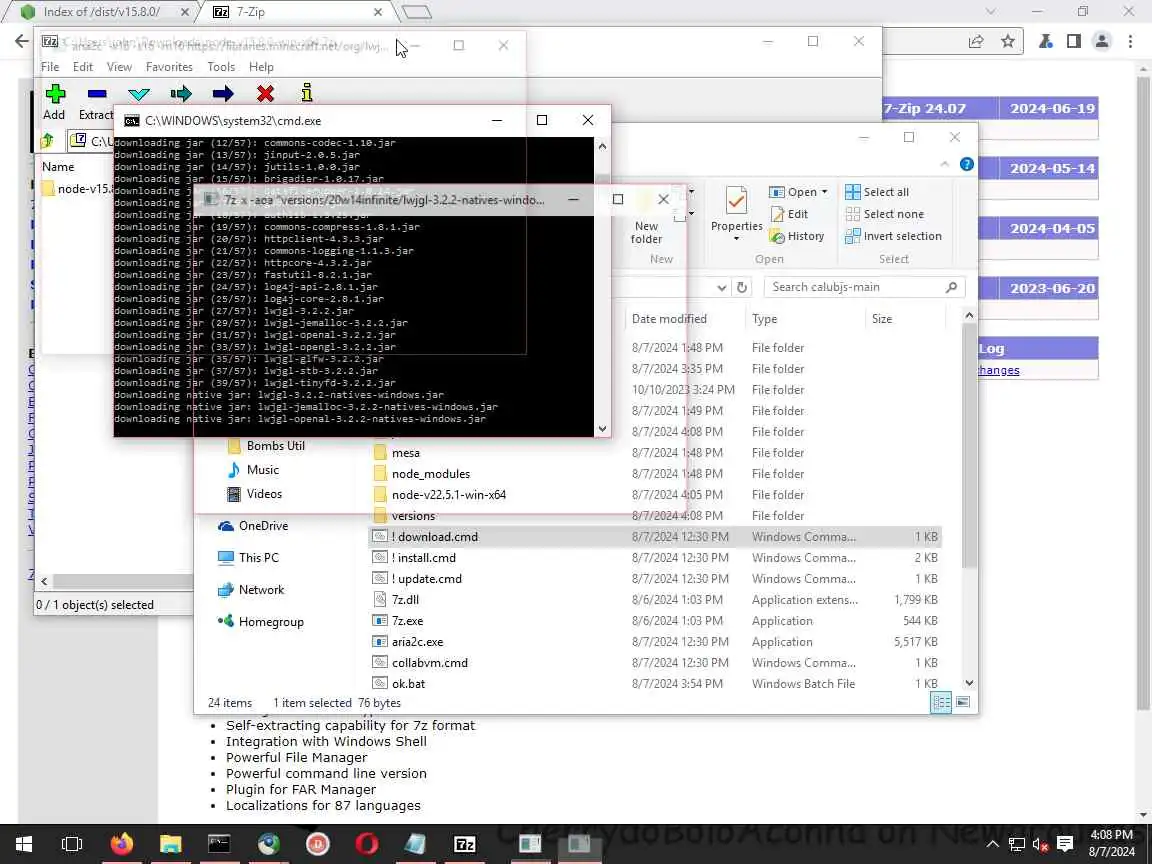The height and width of the screenshot is (864, 1152).
Task: Click the Chrome back arrow
Action: (x=22, y=41)
